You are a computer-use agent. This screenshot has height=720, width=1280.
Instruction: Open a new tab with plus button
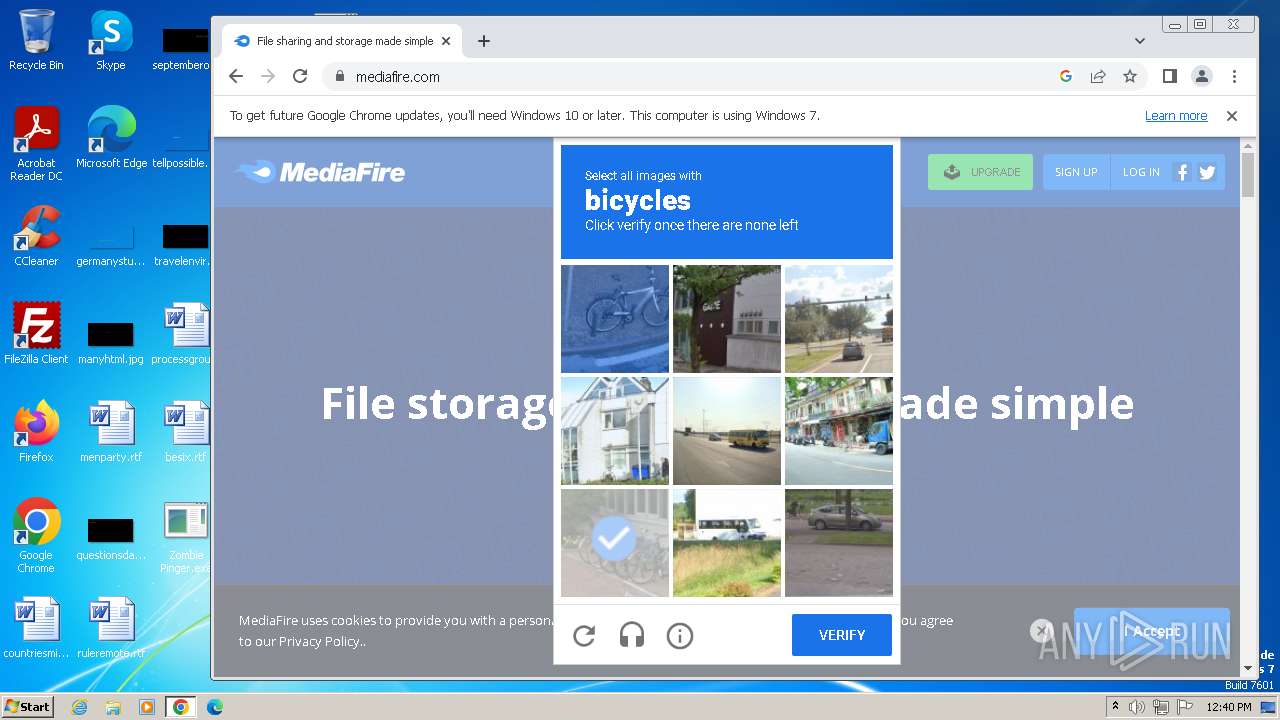click(484, 41)
